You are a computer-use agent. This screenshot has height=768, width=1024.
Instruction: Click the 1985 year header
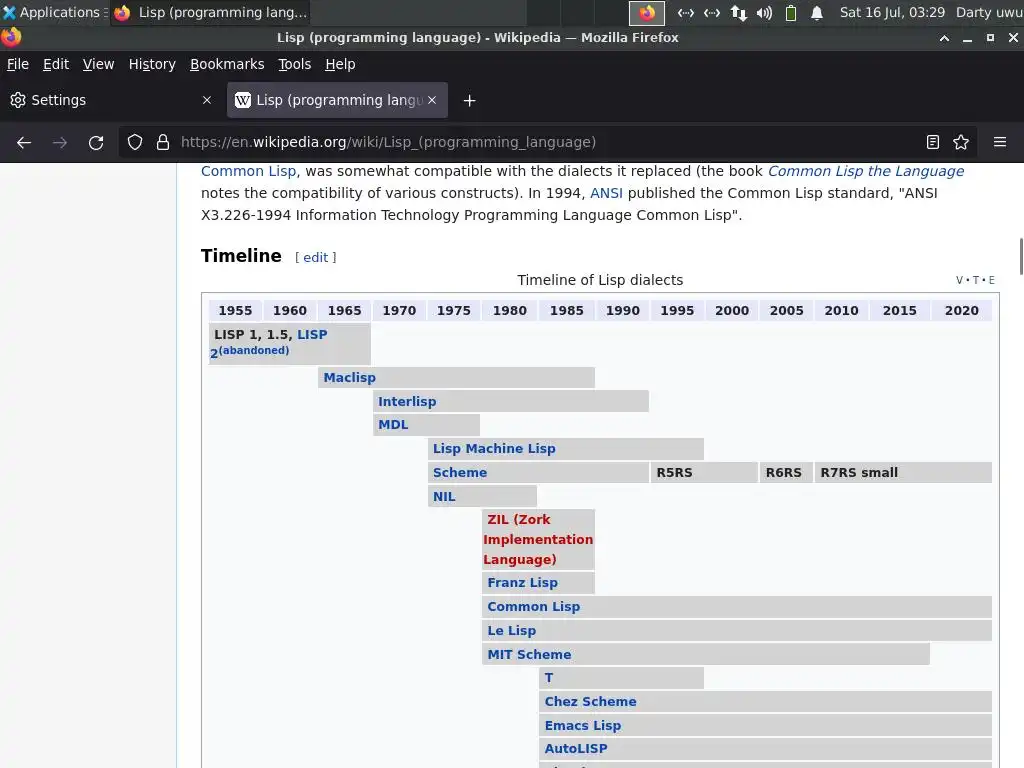pos(566,311)
